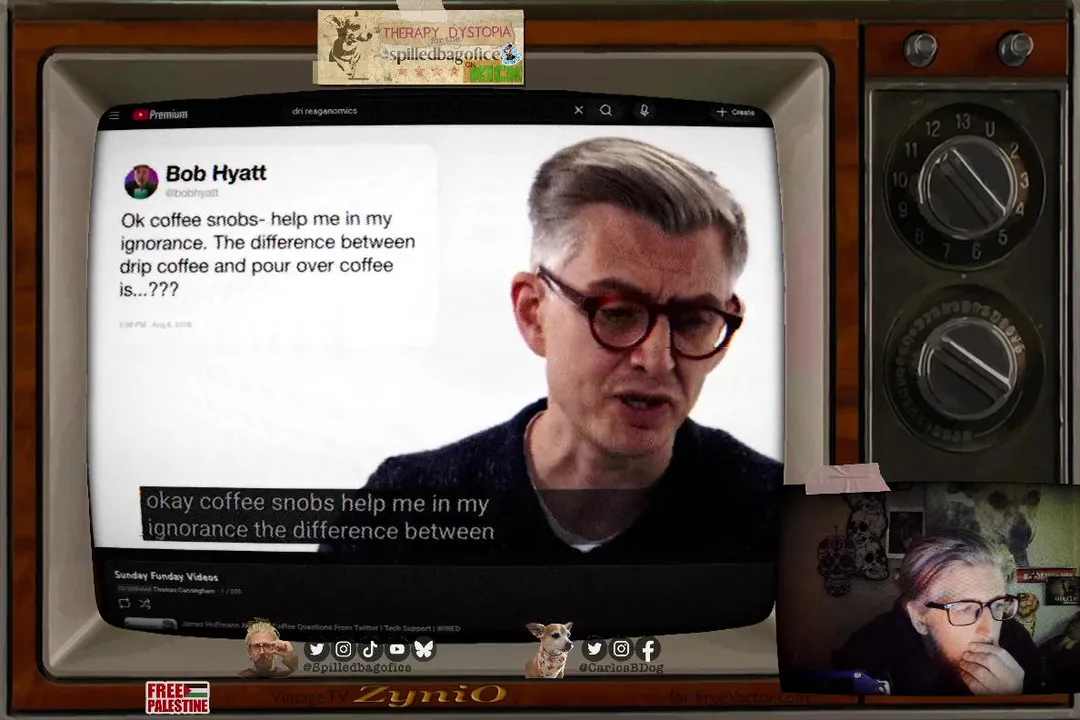
Task: Click the @CarlosBDog handle text
Action: coord(621,668)
